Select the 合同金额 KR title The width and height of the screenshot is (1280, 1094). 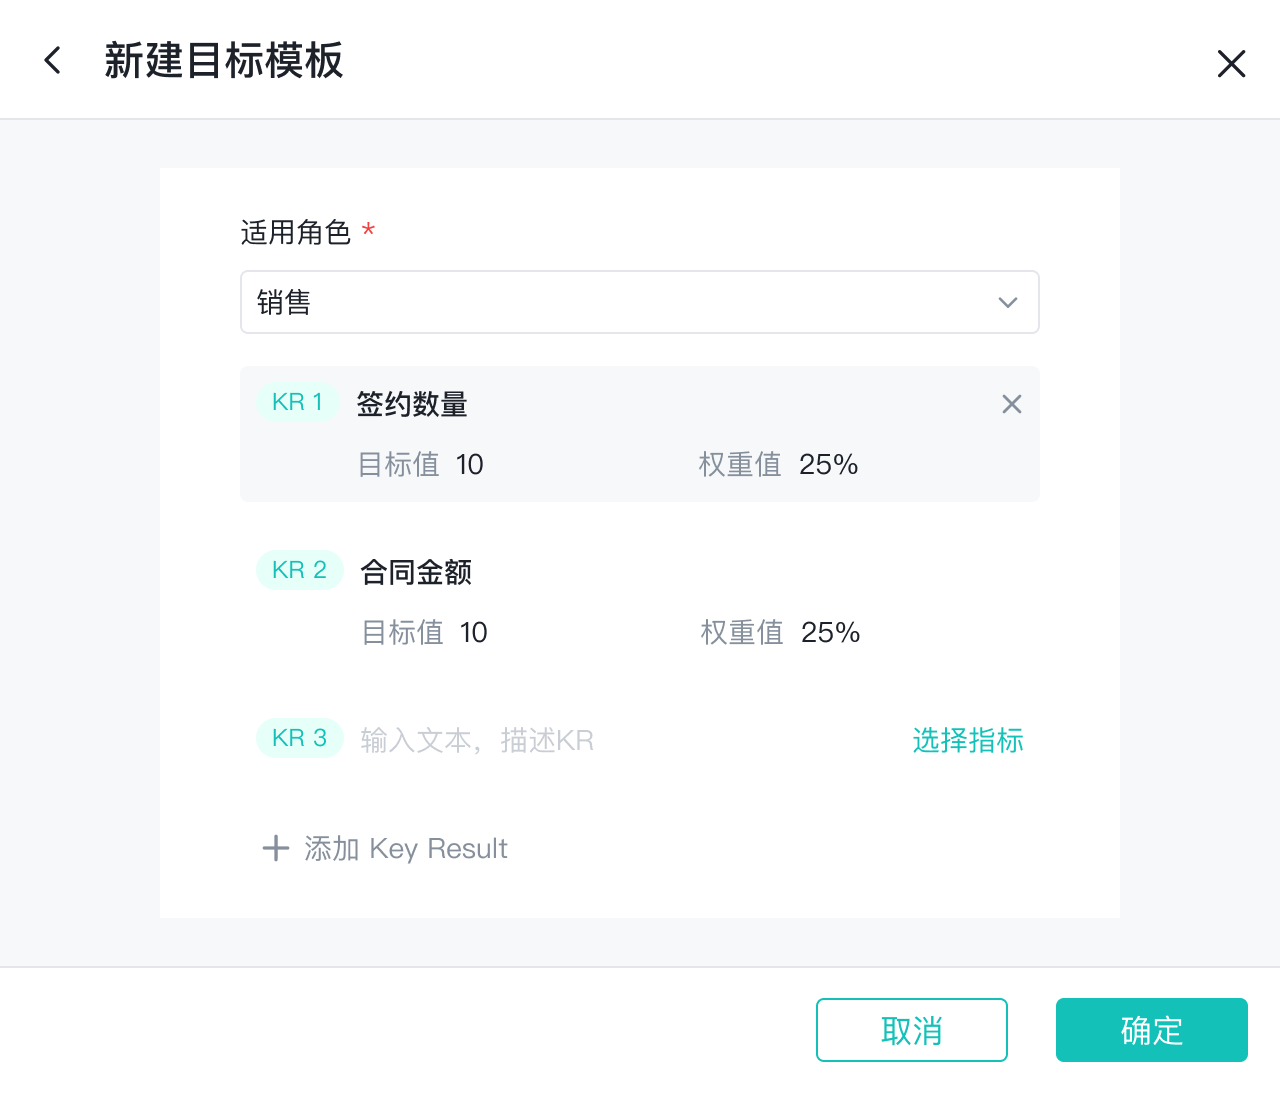[416, 572]
